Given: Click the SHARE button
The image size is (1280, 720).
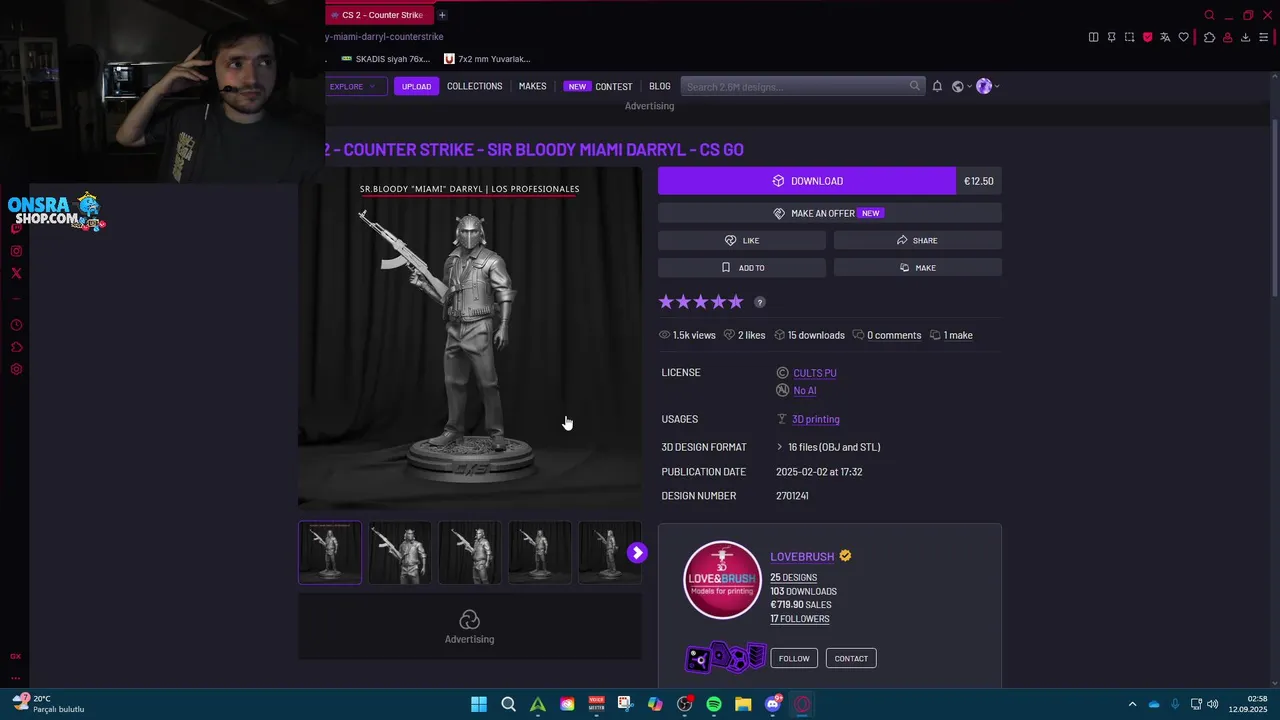Looking at the screenshot, I should click(x=917, y=240).
